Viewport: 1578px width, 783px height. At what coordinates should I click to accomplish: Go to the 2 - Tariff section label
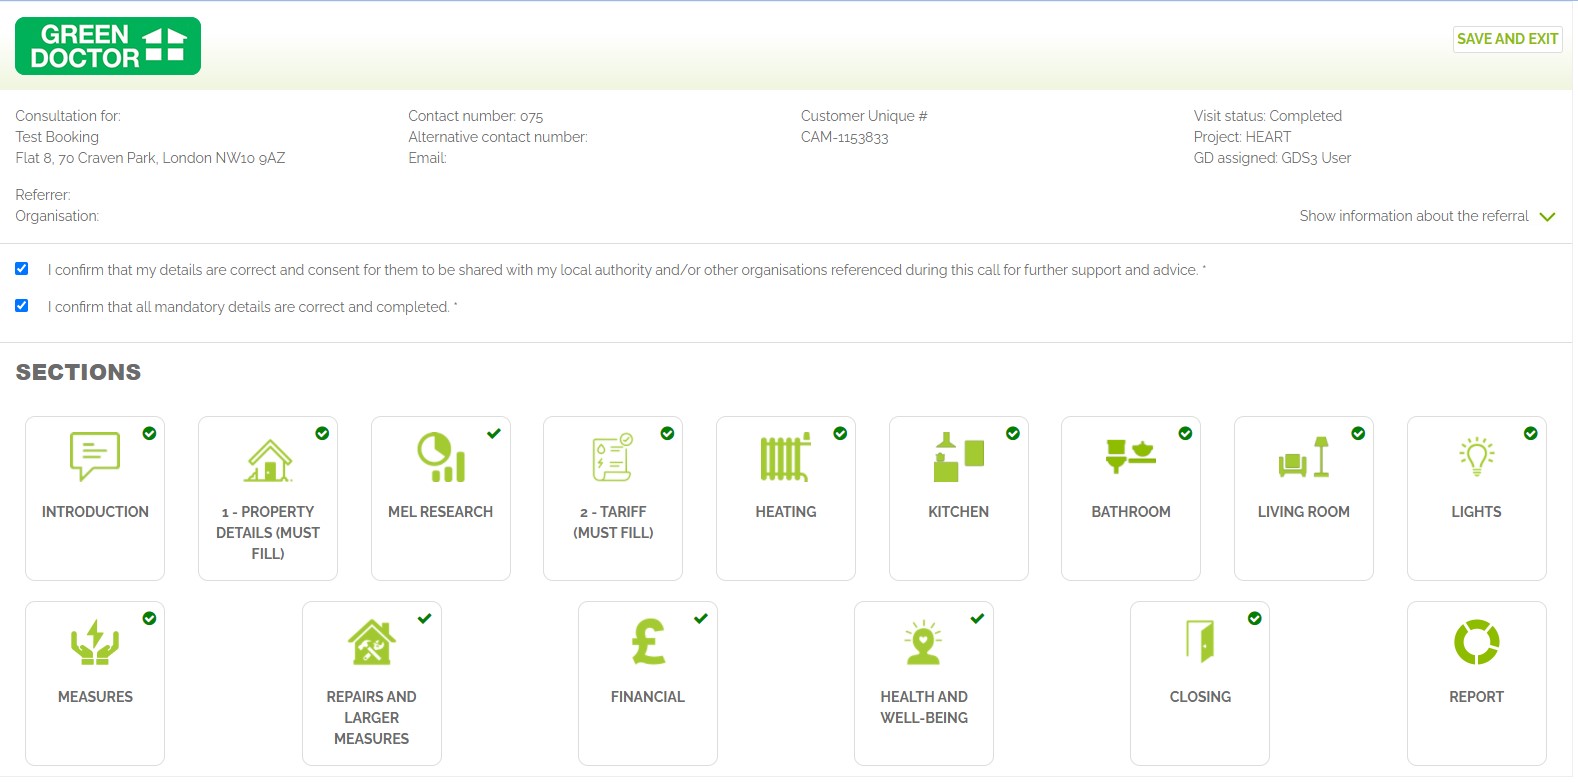(613, 522)
